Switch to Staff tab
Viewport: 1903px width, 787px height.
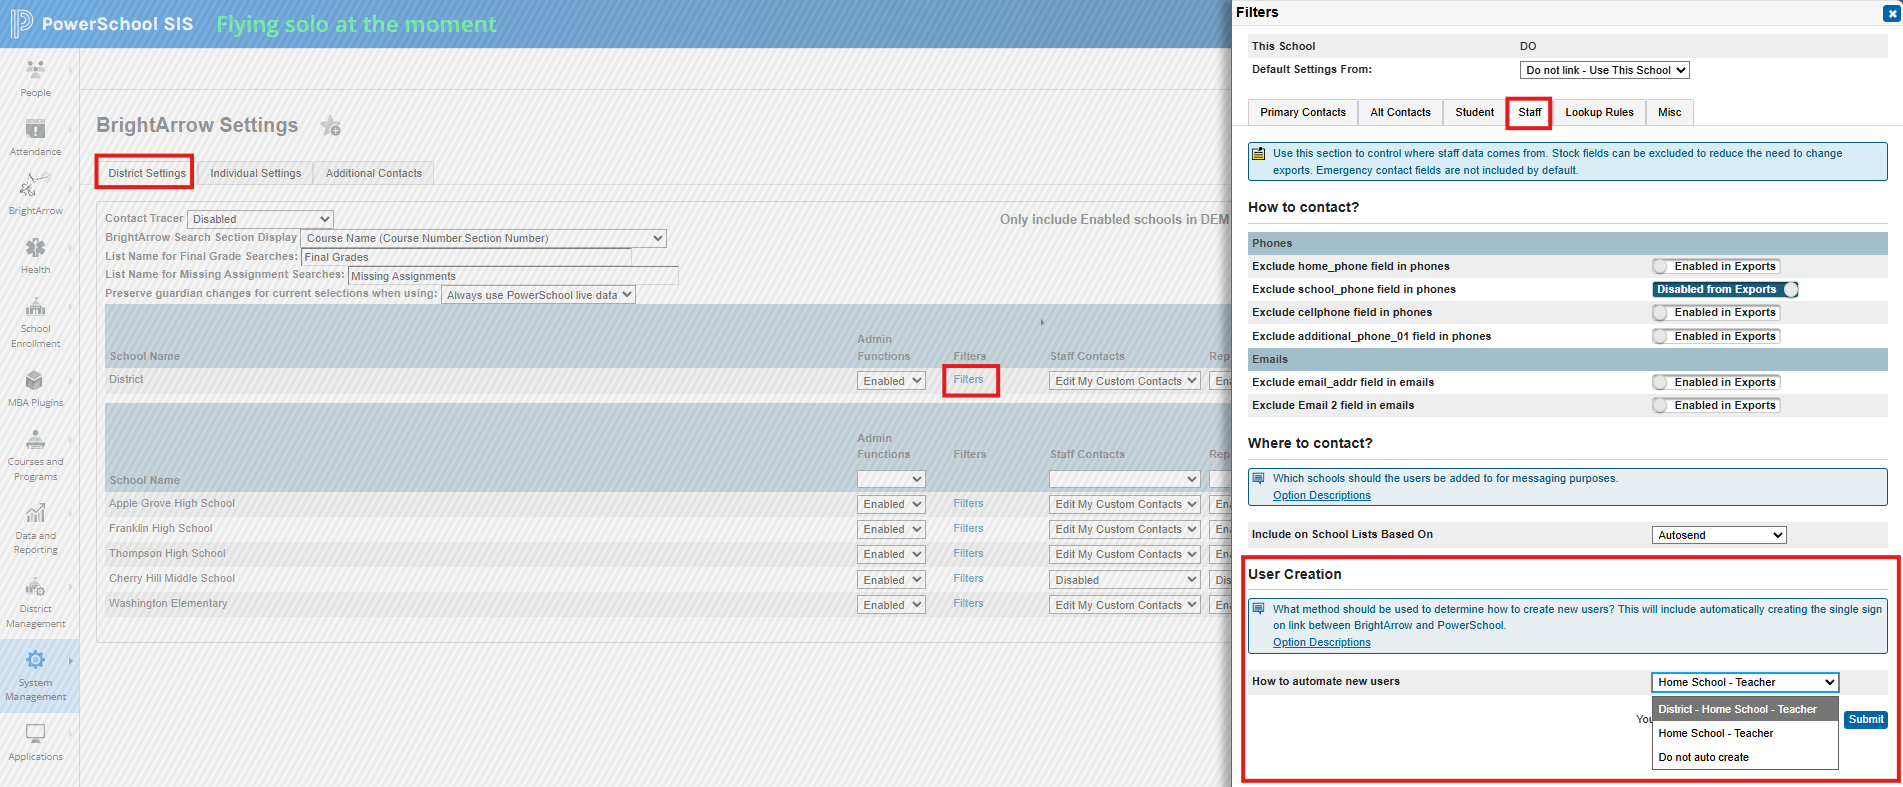[x=1529, y=112]
